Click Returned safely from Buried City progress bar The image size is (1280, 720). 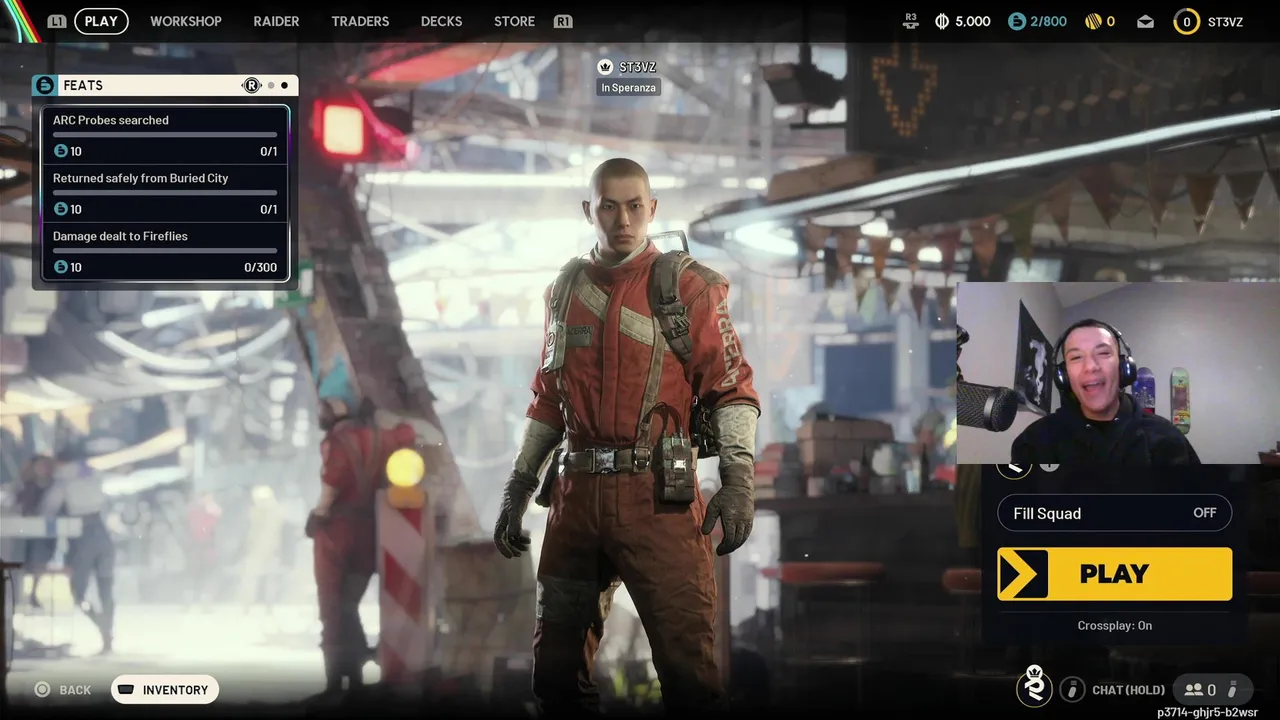point(165,192)
